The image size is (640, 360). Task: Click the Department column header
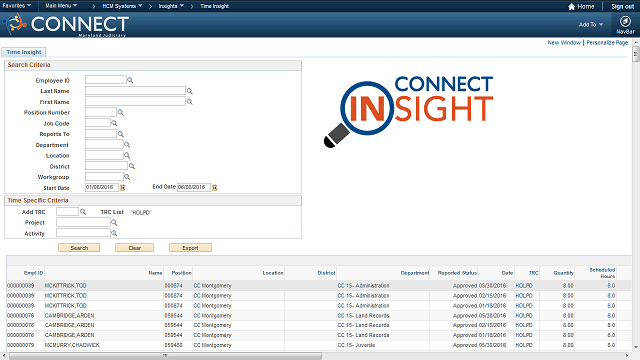[x=415, y=273]
